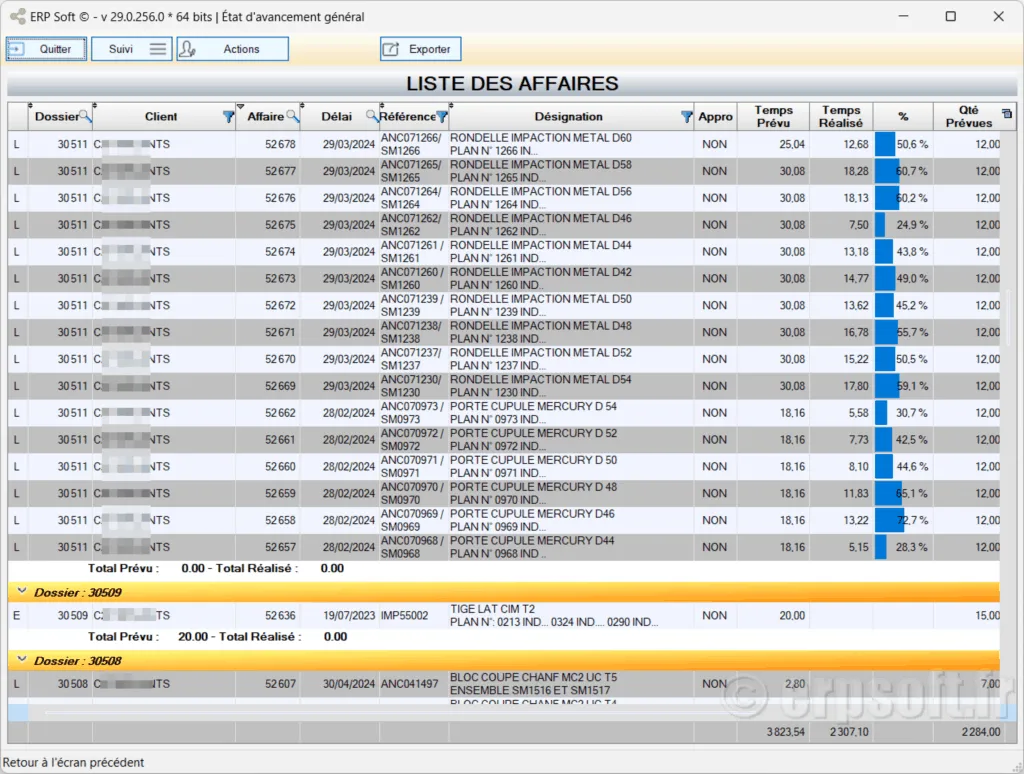Image resolution: width=1024 pixels, height=774 pixels.
Task: Click the magnifier icon in Affaire header
Action: (292, 117)
